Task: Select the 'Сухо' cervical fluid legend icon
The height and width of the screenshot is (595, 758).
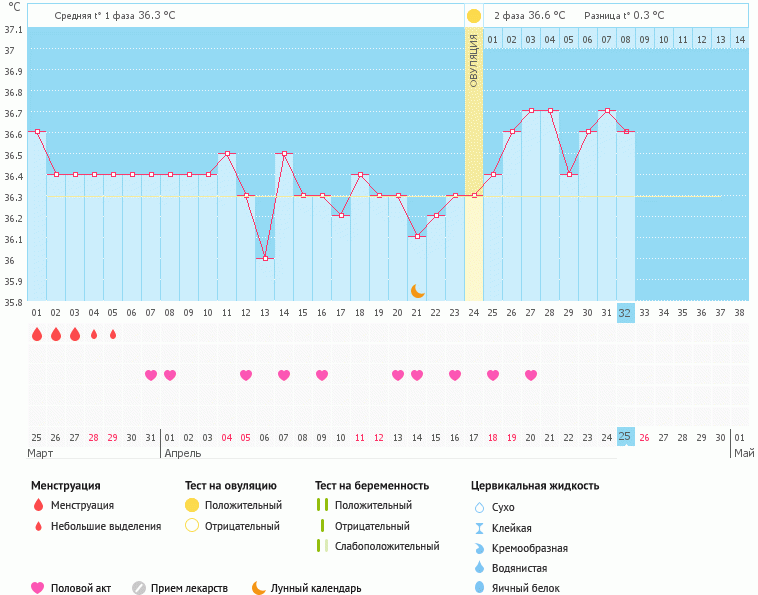Action: click(479, 507)
